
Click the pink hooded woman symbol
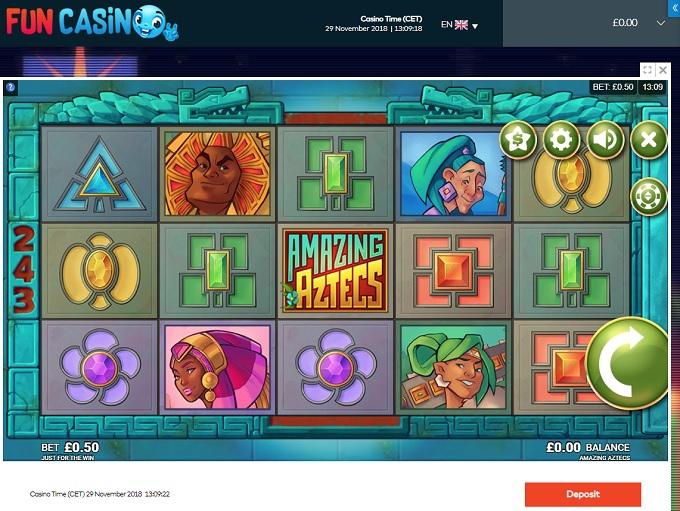coord(217,367)
